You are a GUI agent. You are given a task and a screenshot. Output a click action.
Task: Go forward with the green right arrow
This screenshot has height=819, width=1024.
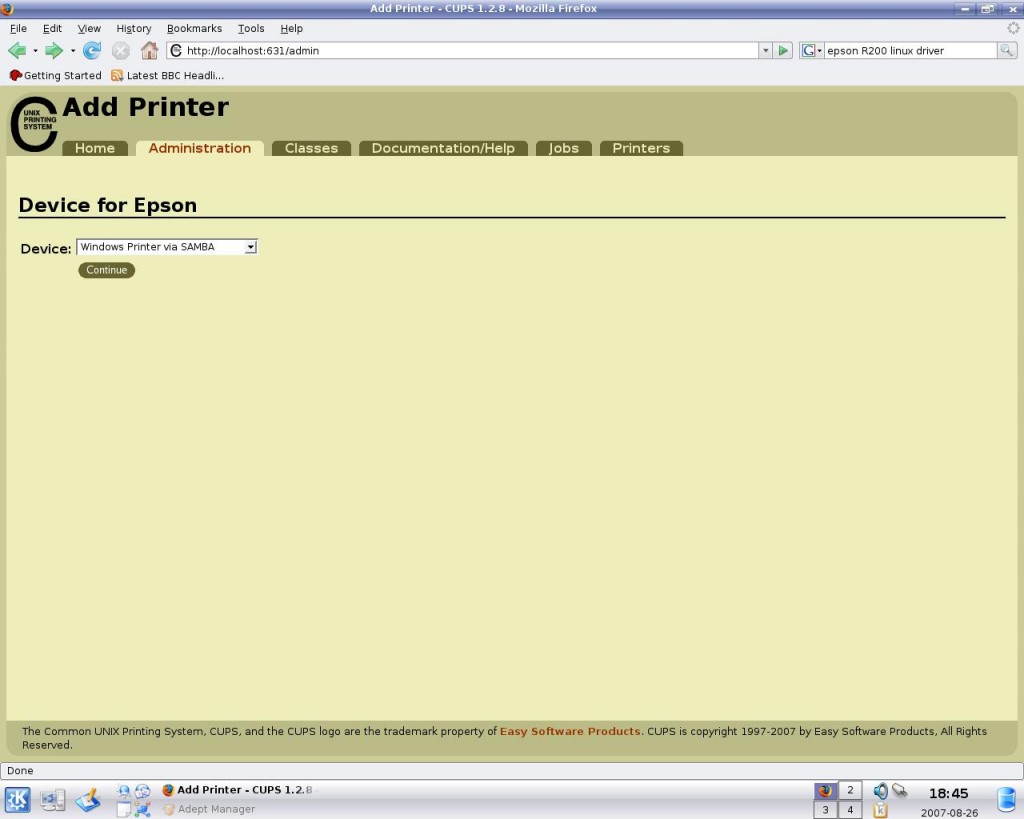point(54,50)
